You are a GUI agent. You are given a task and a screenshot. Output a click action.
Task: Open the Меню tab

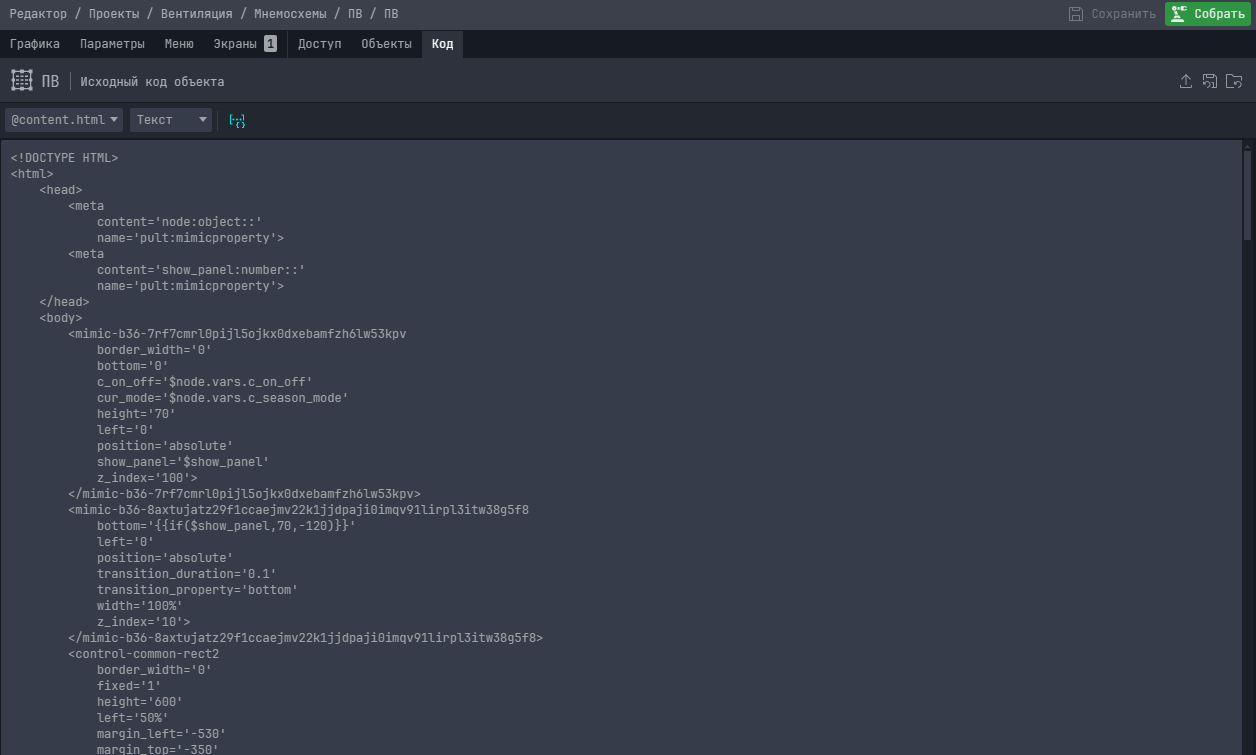(179, 44)
